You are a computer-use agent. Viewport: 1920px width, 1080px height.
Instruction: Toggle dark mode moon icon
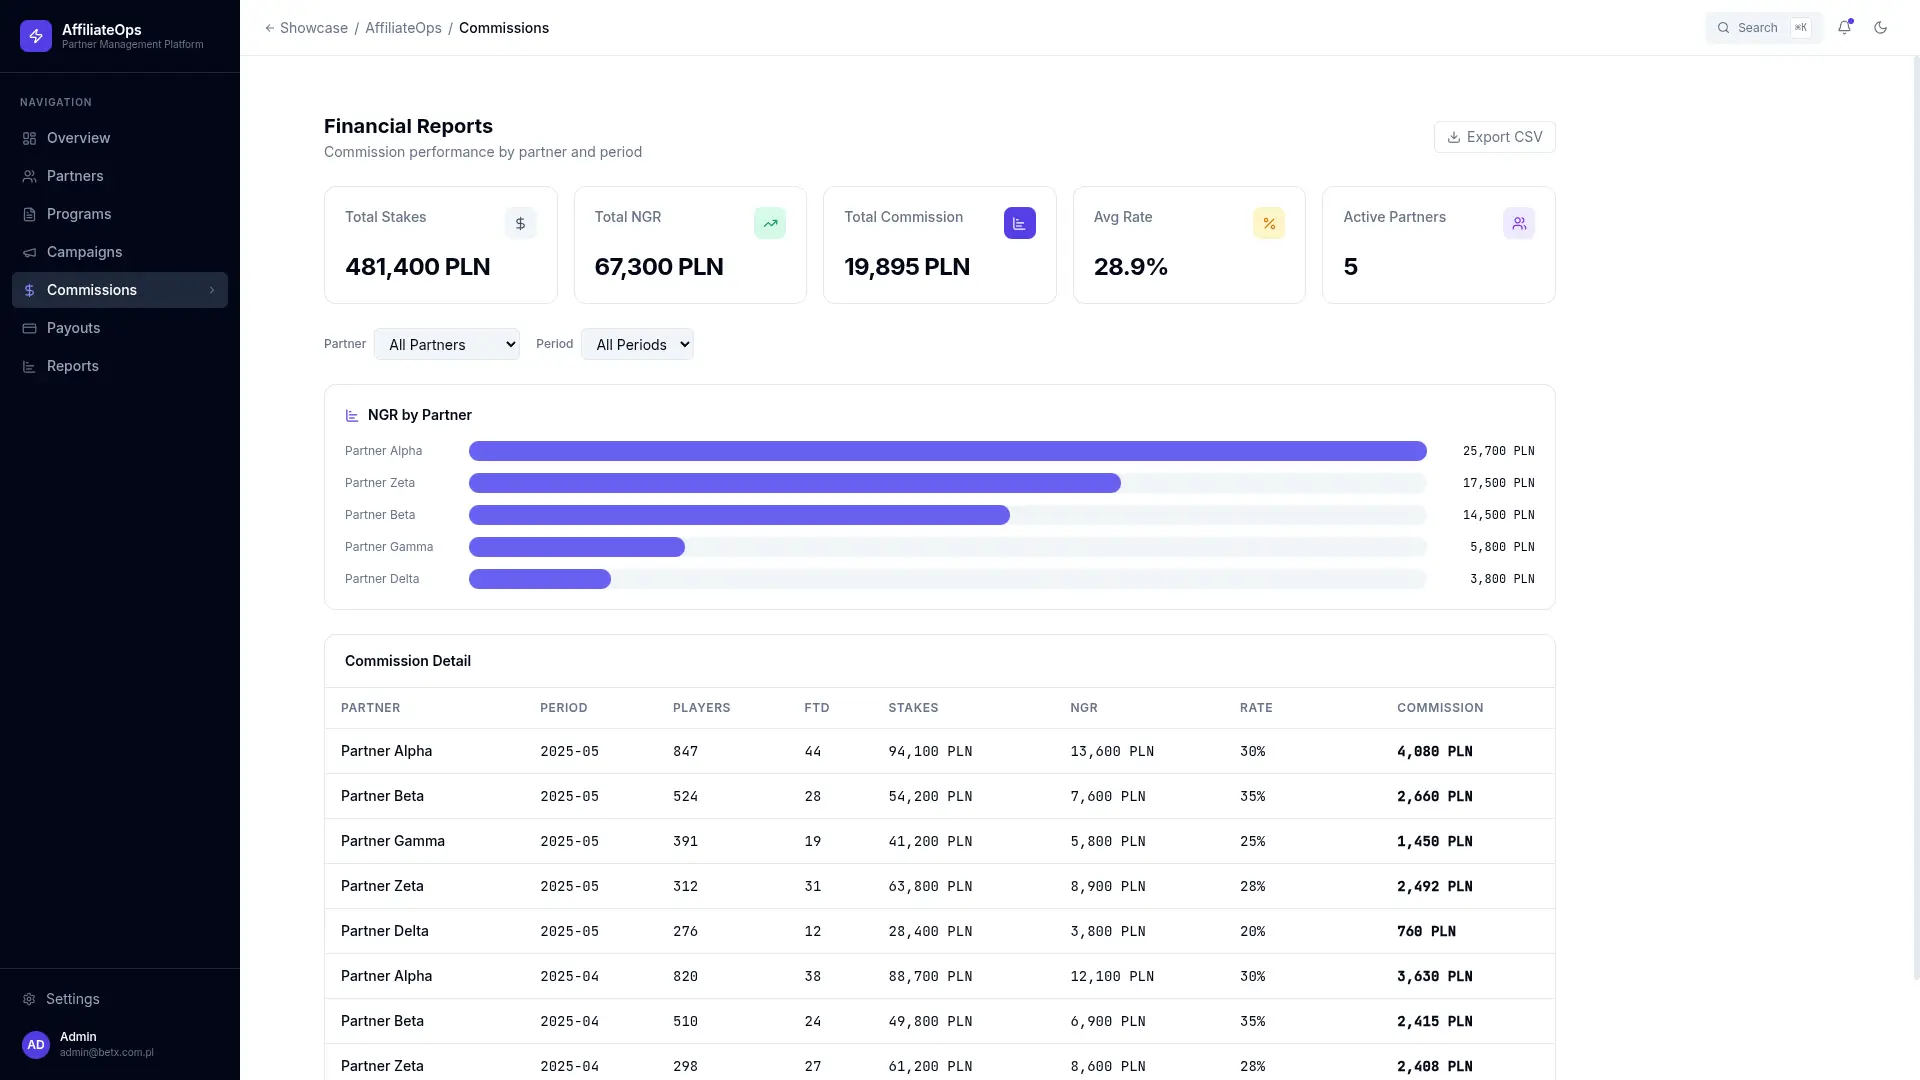(x=1880, y=27)
